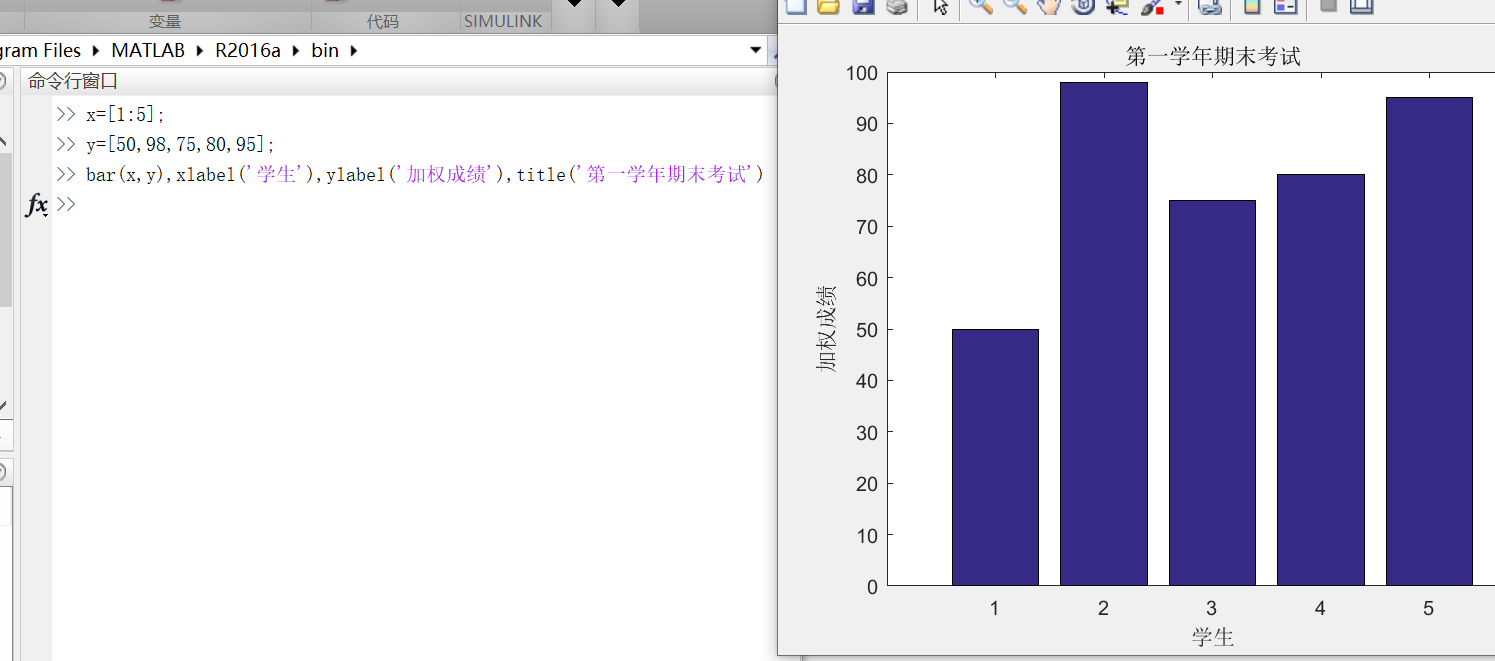1495x661 pixels.
Task: Click the bar for student 5
Action: click(1429, 341)
